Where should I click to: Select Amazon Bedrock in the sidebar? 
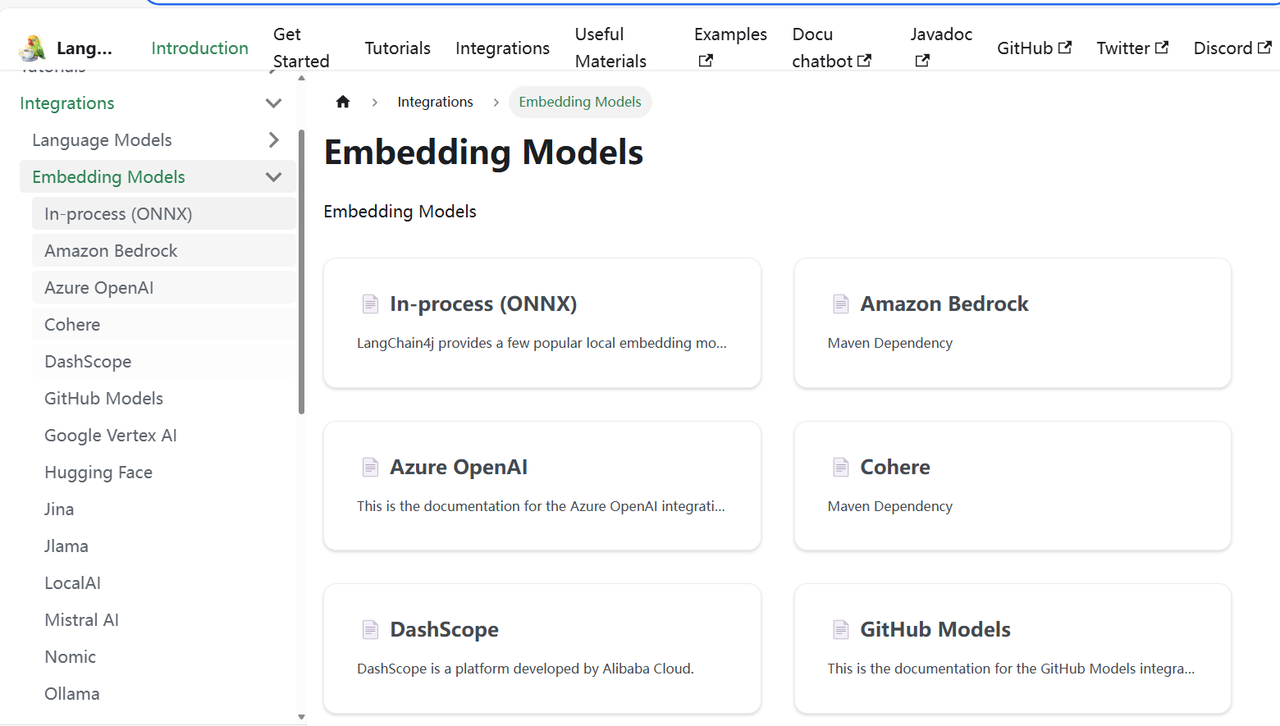click(x=163, y=251)
